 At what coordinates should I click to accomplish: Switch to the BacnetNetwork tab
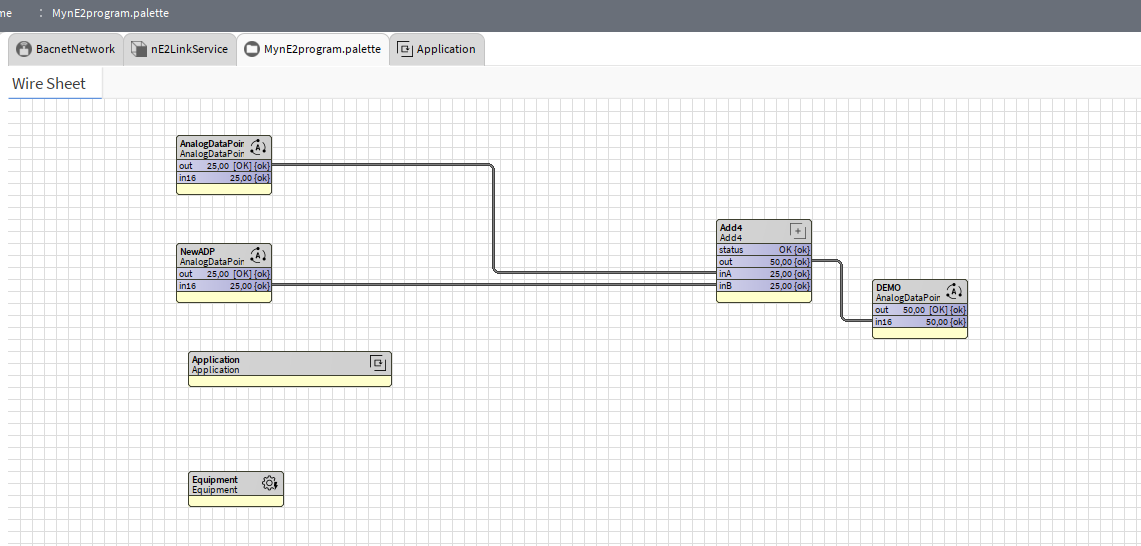75,49
